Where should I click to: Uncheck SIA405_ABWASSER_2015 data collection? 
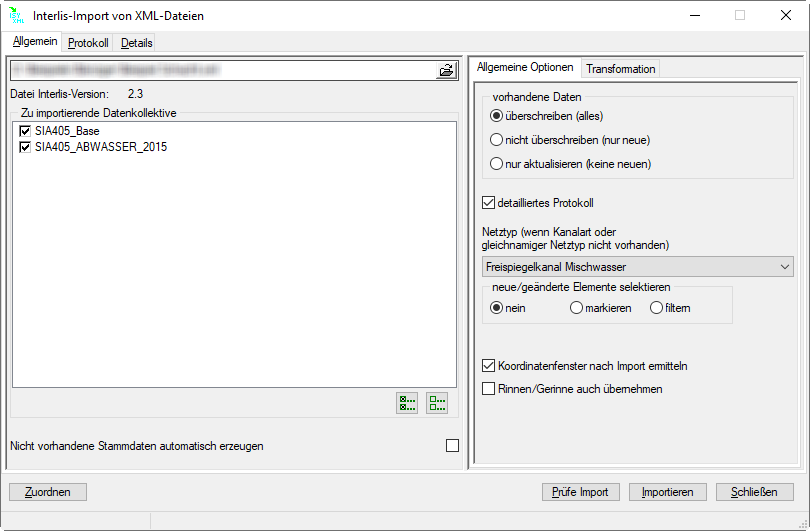point(25,147)
